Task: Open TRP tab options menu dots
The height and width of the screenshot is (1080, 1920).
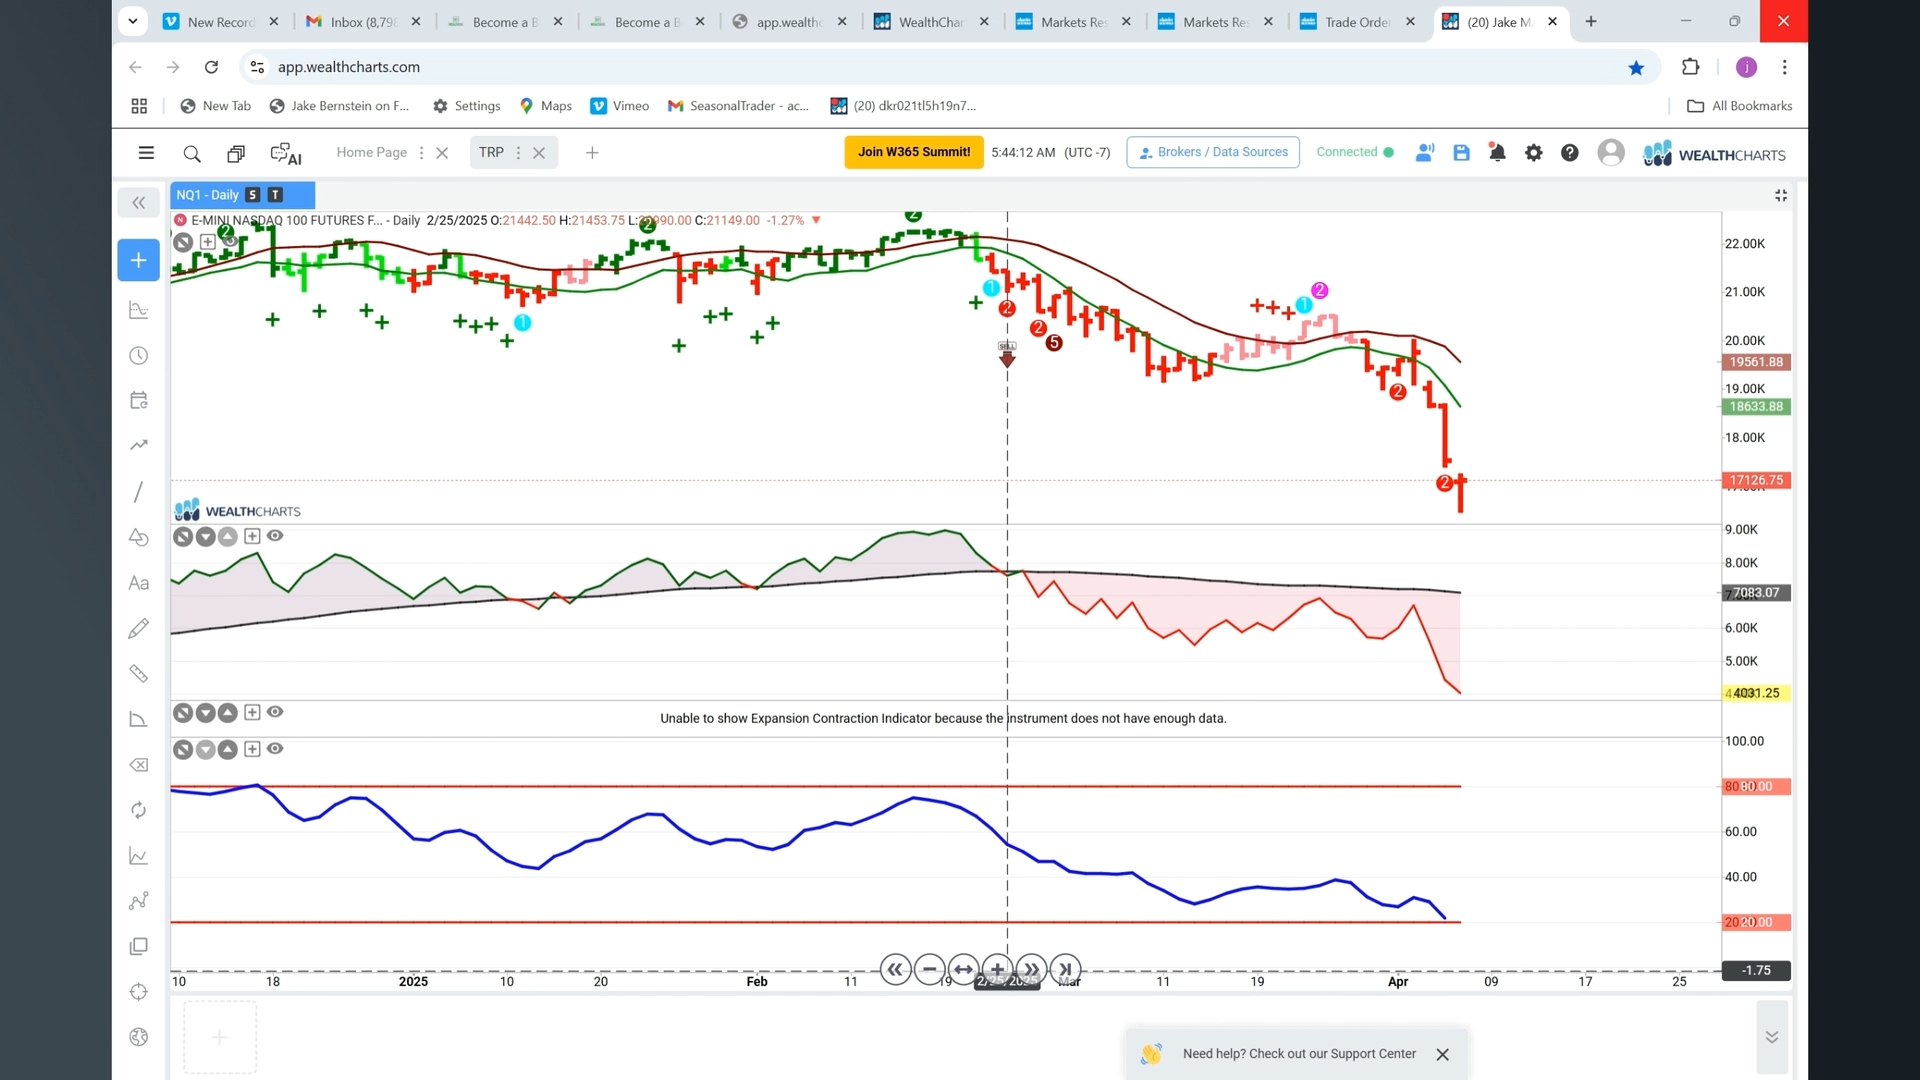Action: [518, 153]
